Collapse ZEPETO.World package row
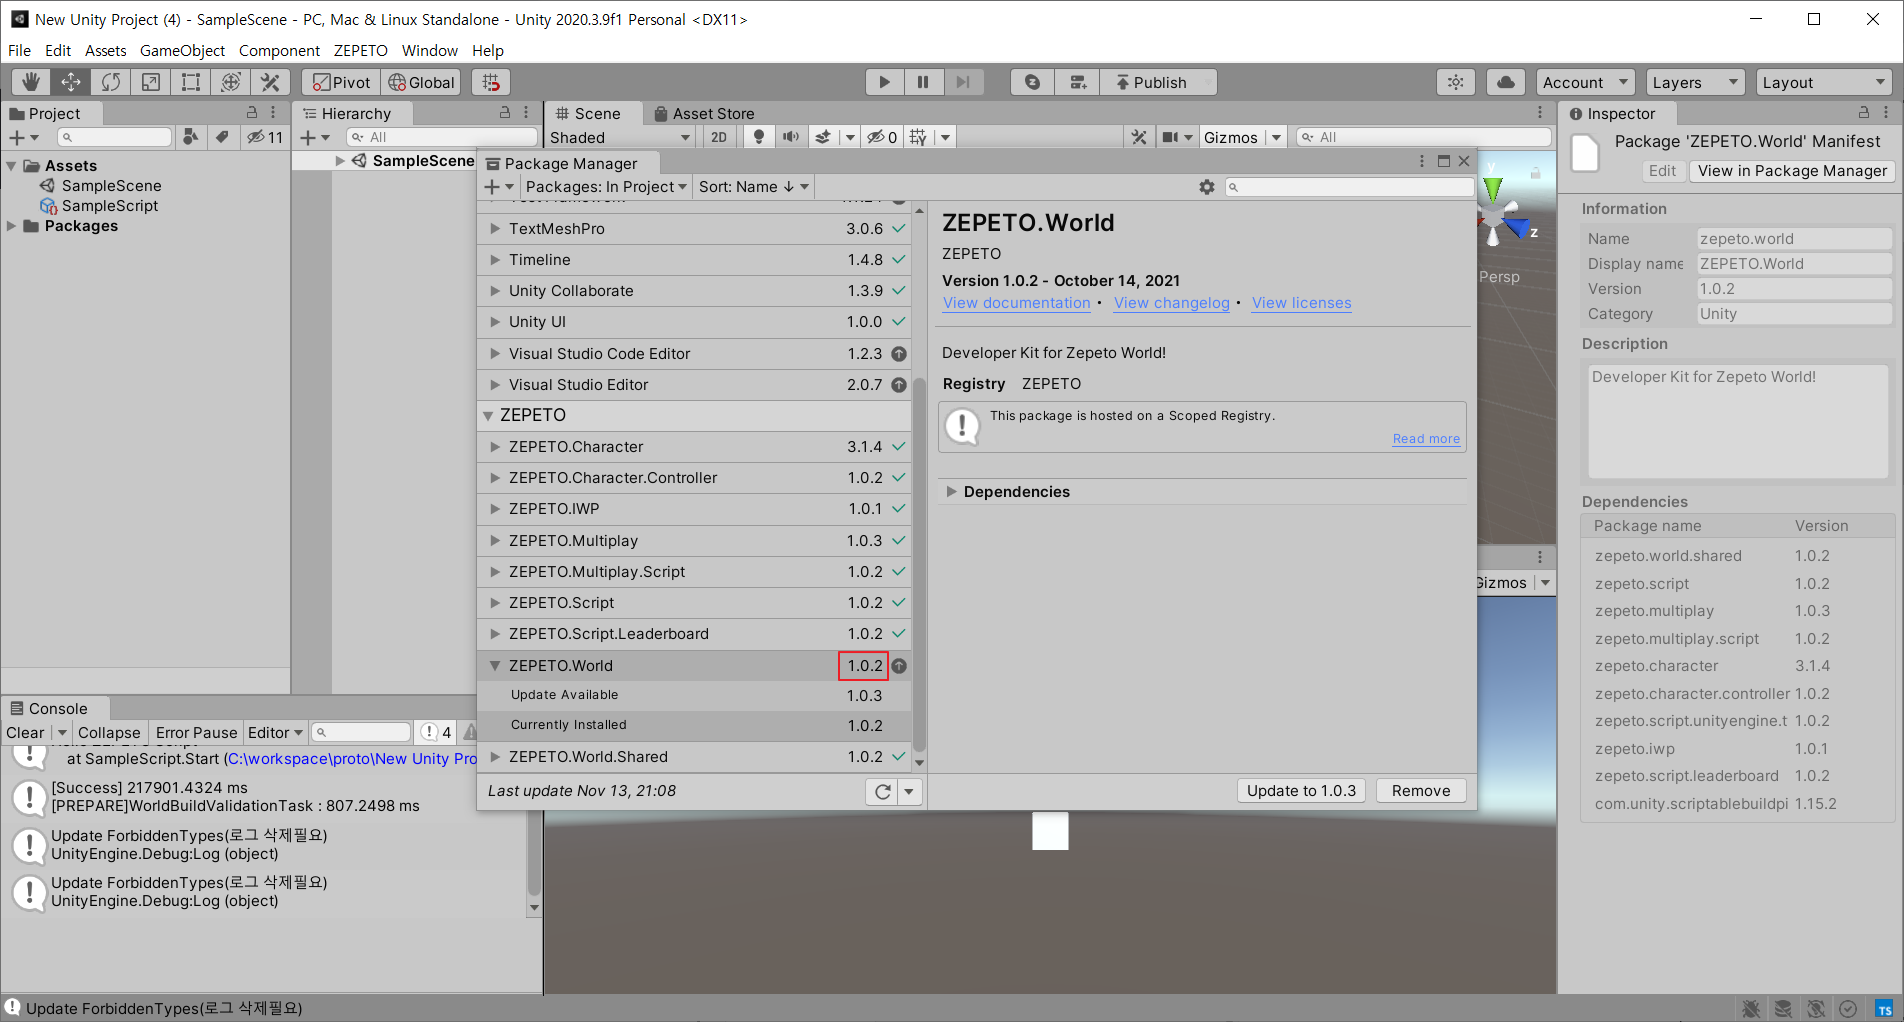This screenshot has width=1904, height=1022. pos(494,665)
